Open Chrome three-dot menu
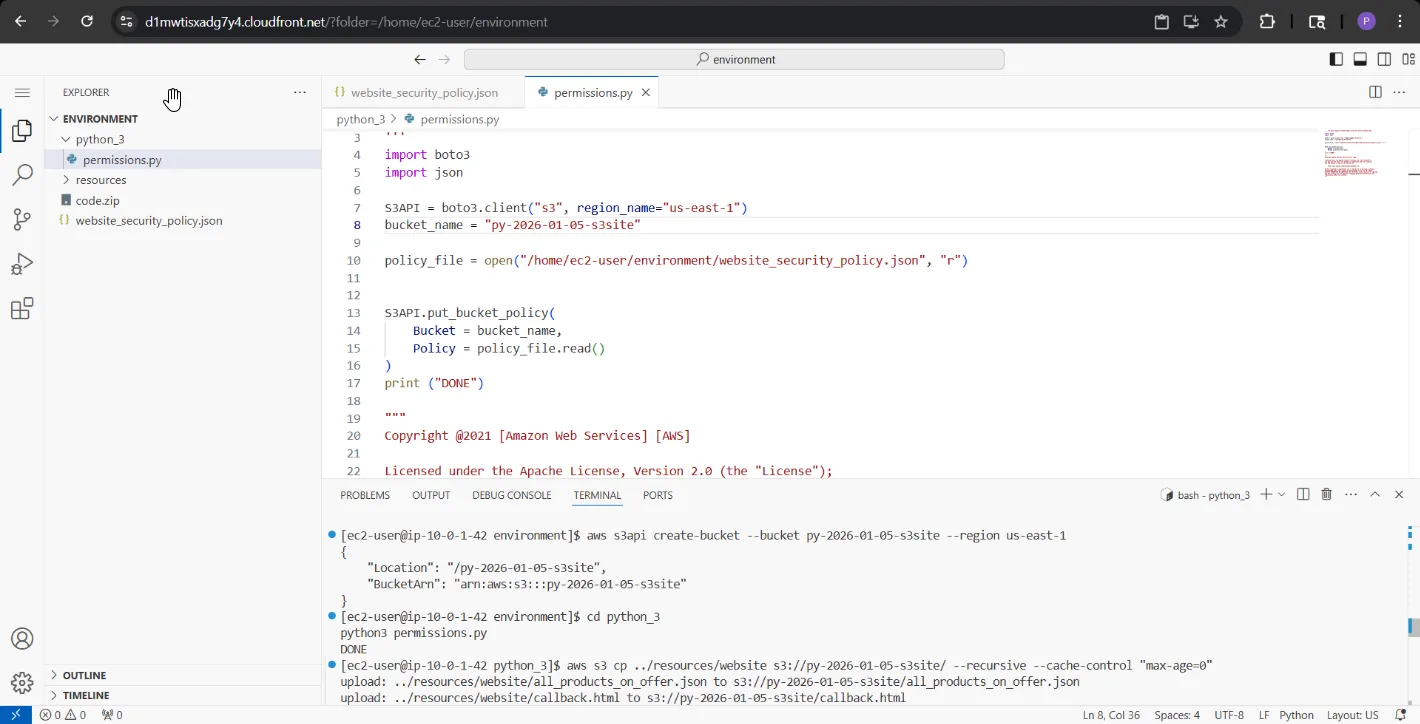Screen dimensions: 1420x724 (1399, 21)
